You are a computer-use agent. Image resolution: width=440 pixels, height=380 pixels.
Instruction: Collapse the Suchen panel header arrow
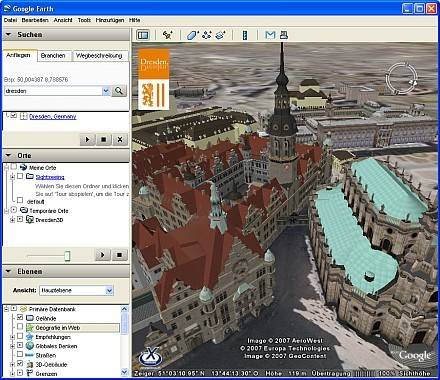pyautogui.click(x=9, y=34)
